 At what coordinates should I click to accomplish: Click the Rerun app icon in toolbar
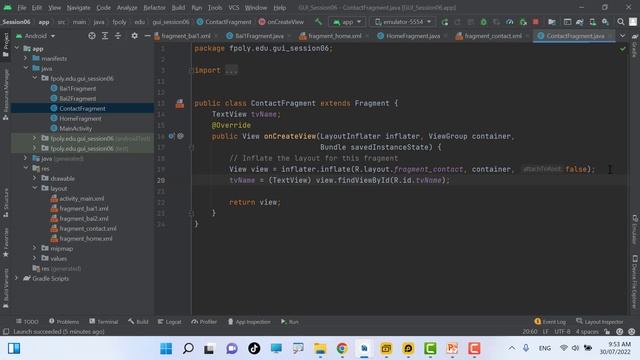pos(444,22)
